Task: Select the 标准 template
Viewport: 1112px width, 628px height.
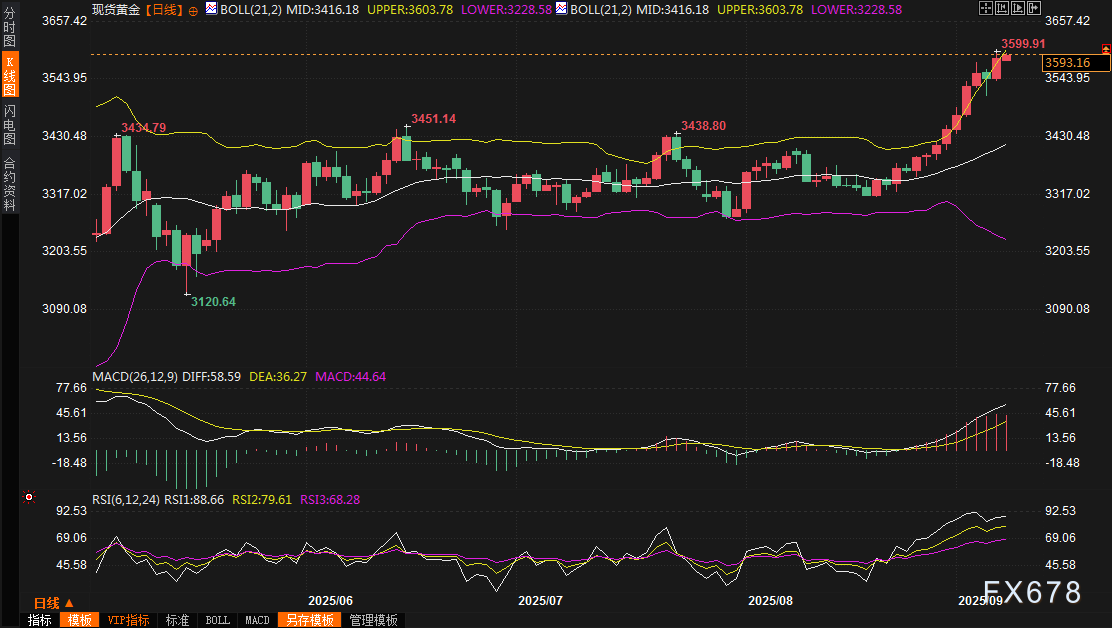Action: pos(177,620)
